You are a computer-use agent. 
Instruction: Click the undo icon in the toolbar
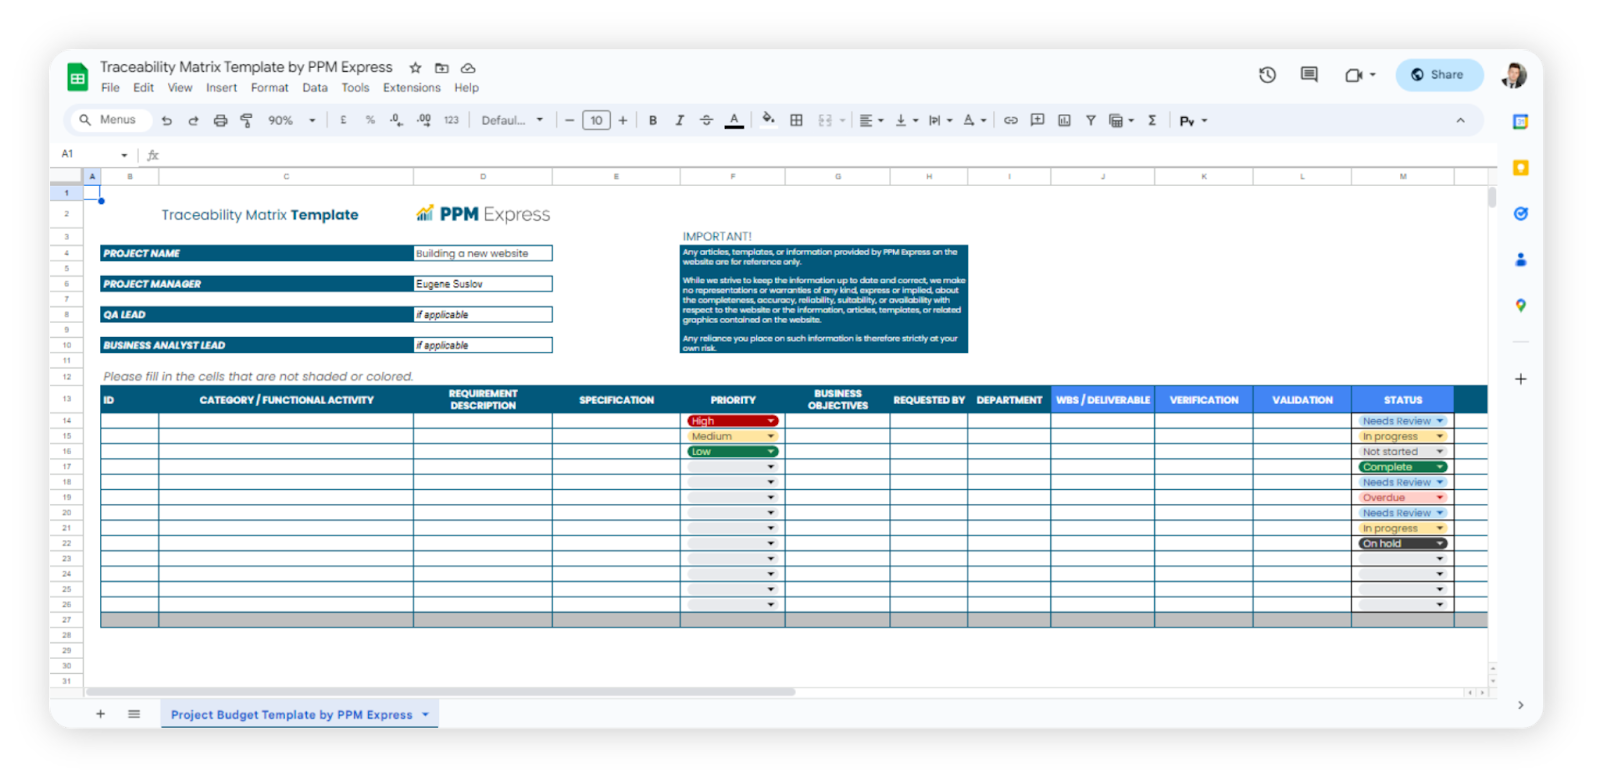[167, 120]
